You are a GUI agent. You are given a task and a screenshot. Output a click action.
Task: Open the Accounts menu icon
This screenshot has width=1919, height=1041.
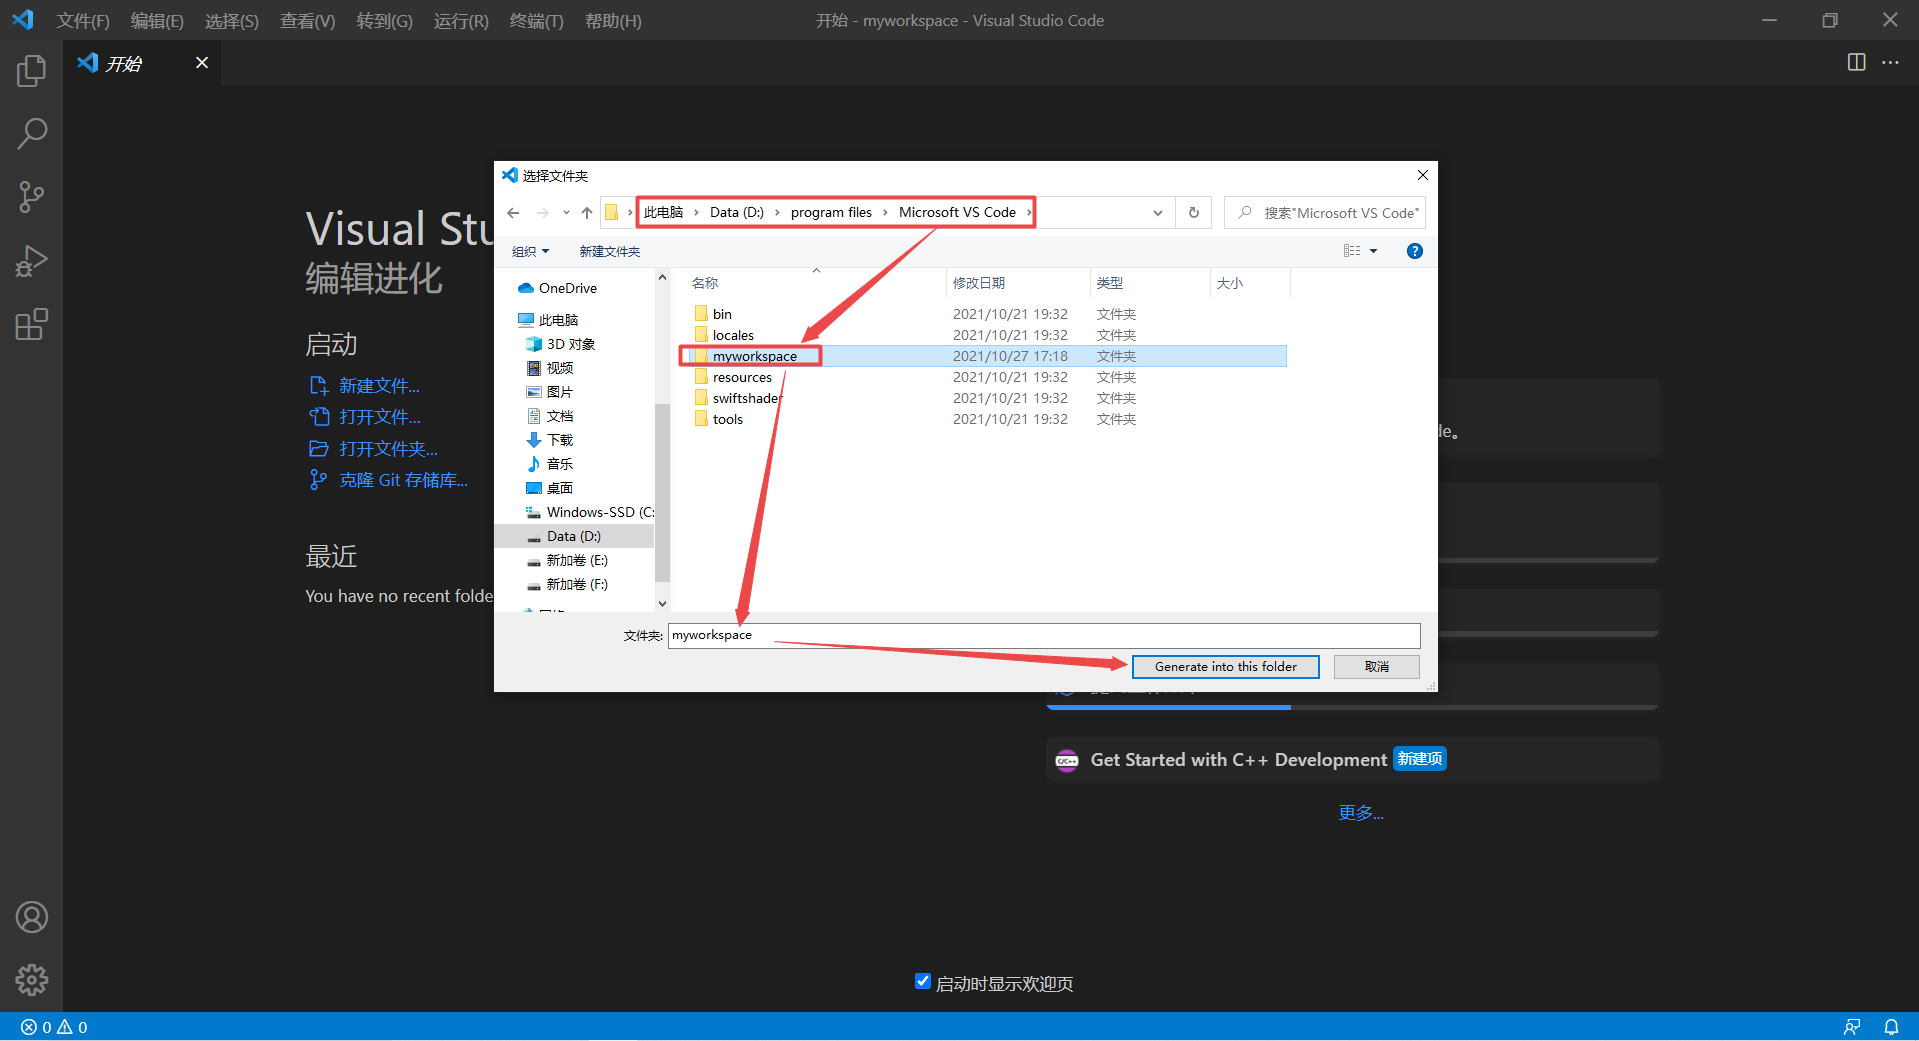pyautogui.click(x=31, y=917)
